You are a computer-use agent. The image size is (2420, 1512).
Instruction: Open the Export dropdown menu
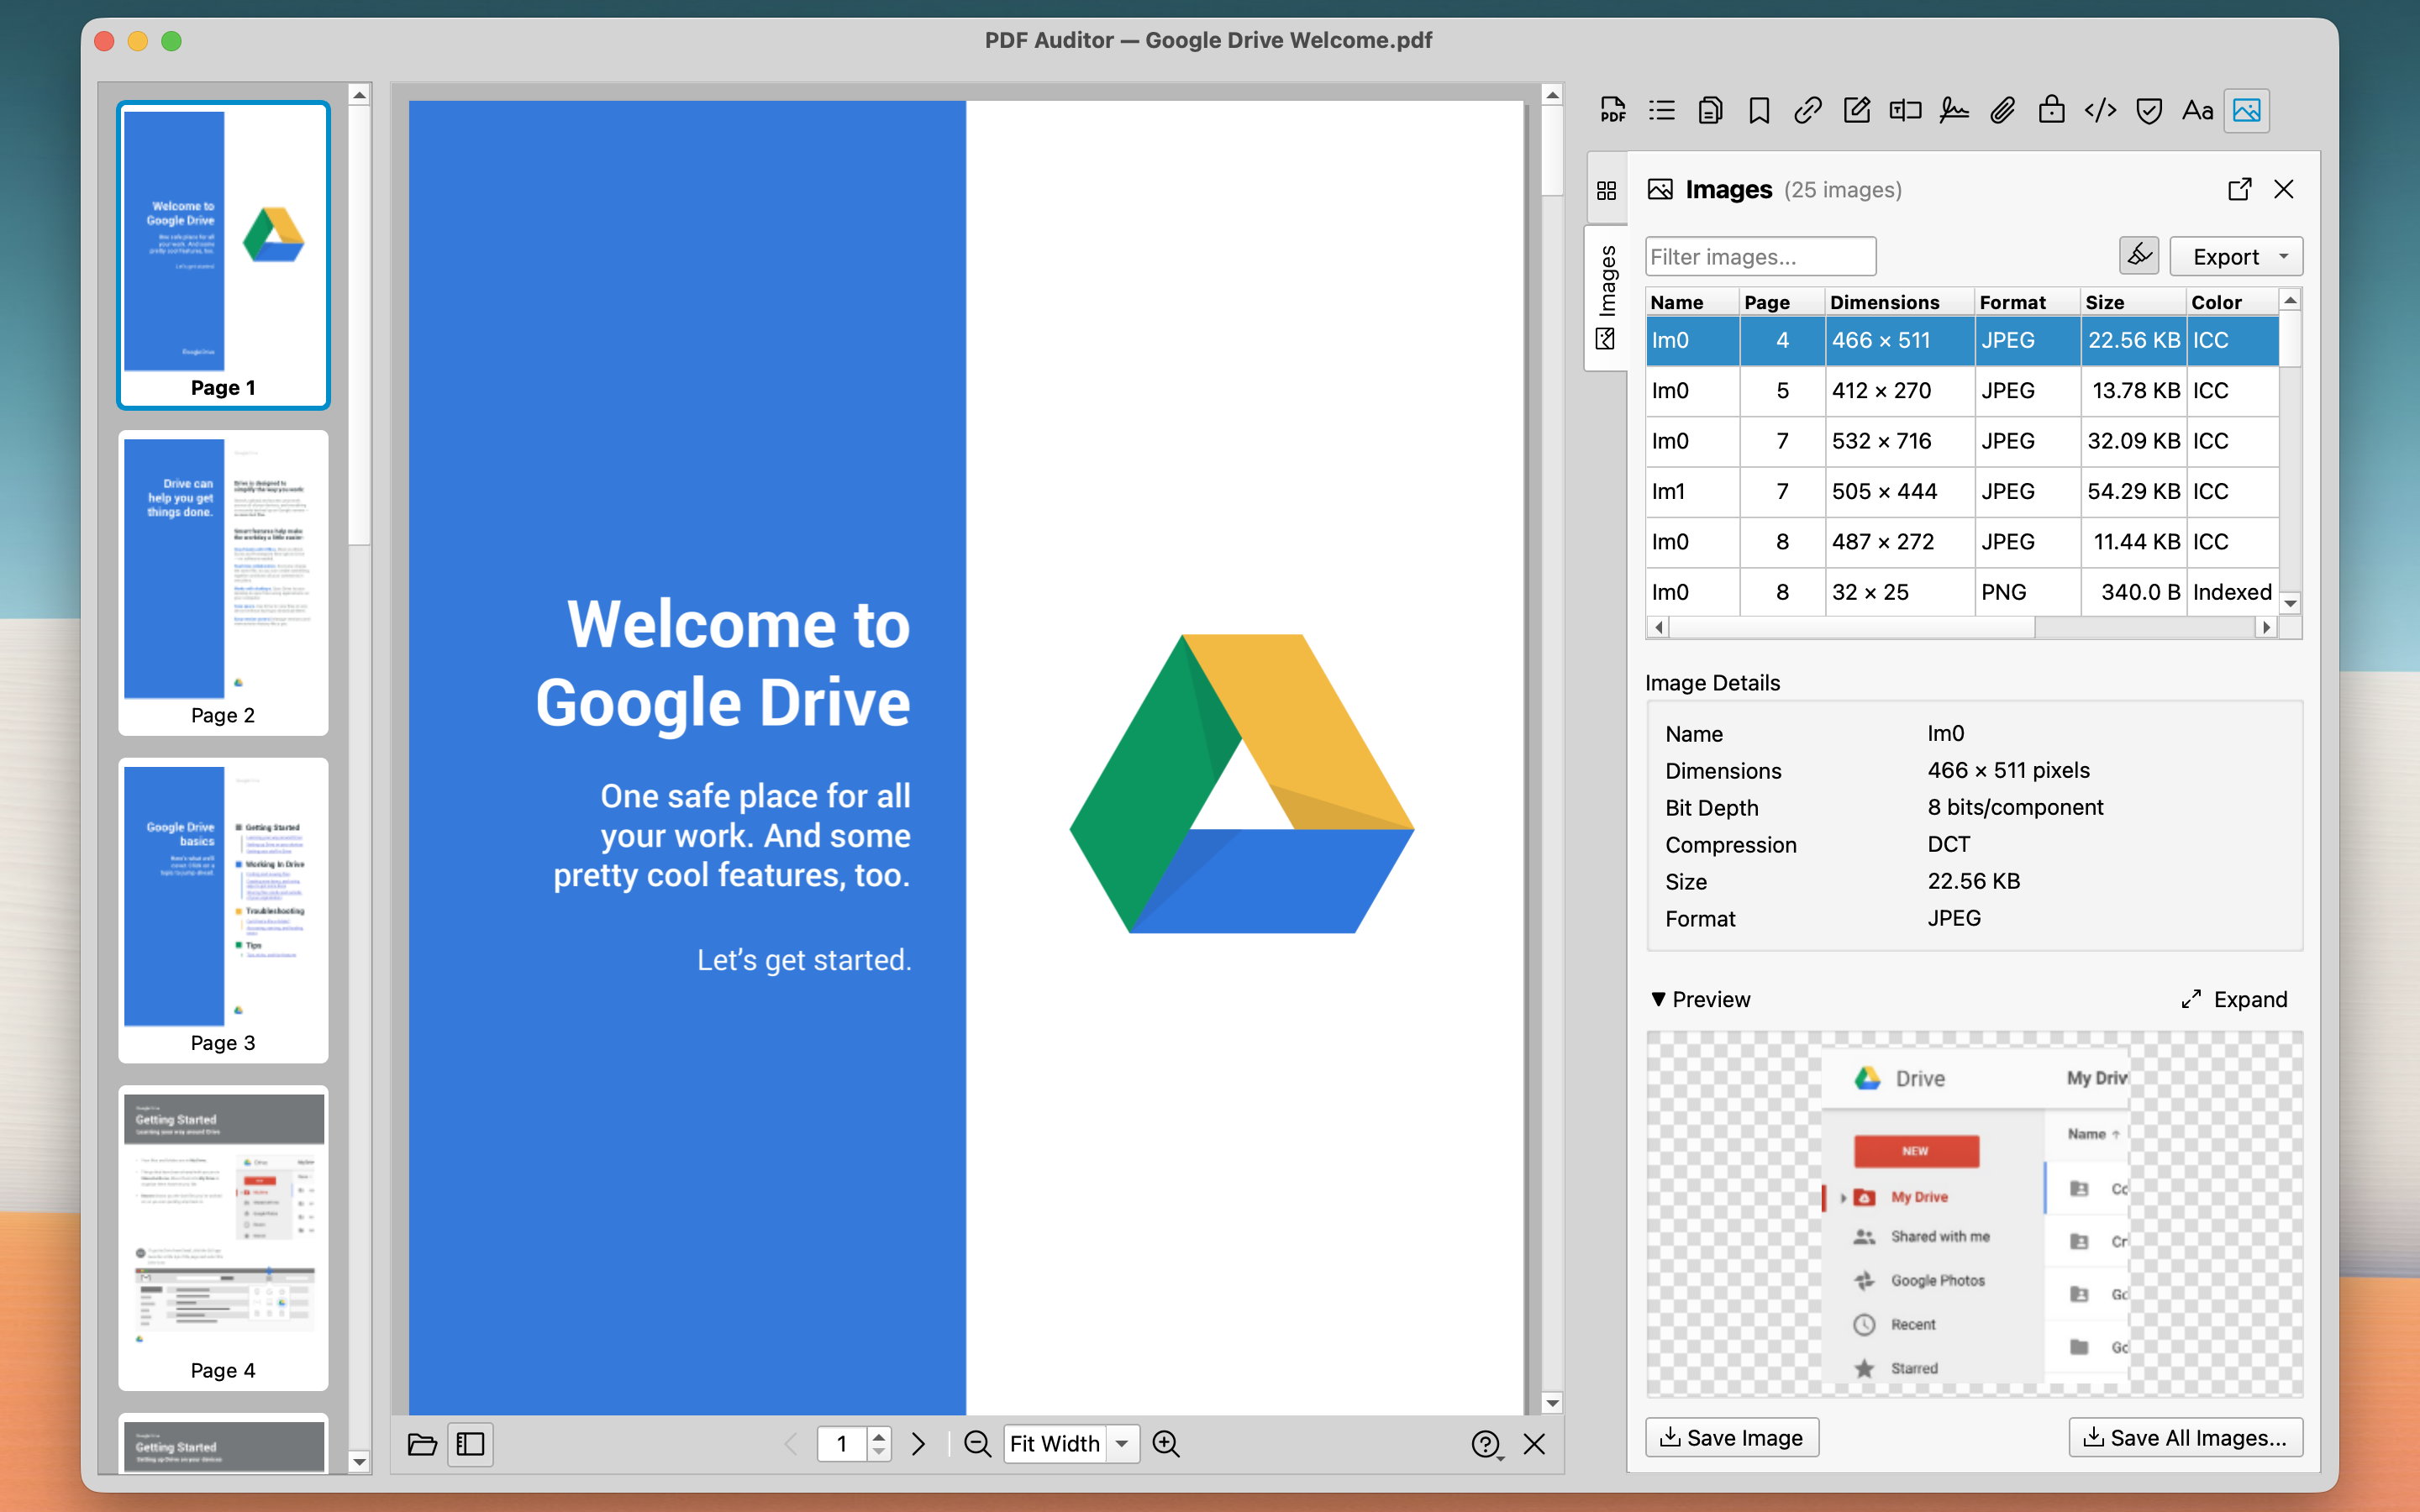[2235, 256]
